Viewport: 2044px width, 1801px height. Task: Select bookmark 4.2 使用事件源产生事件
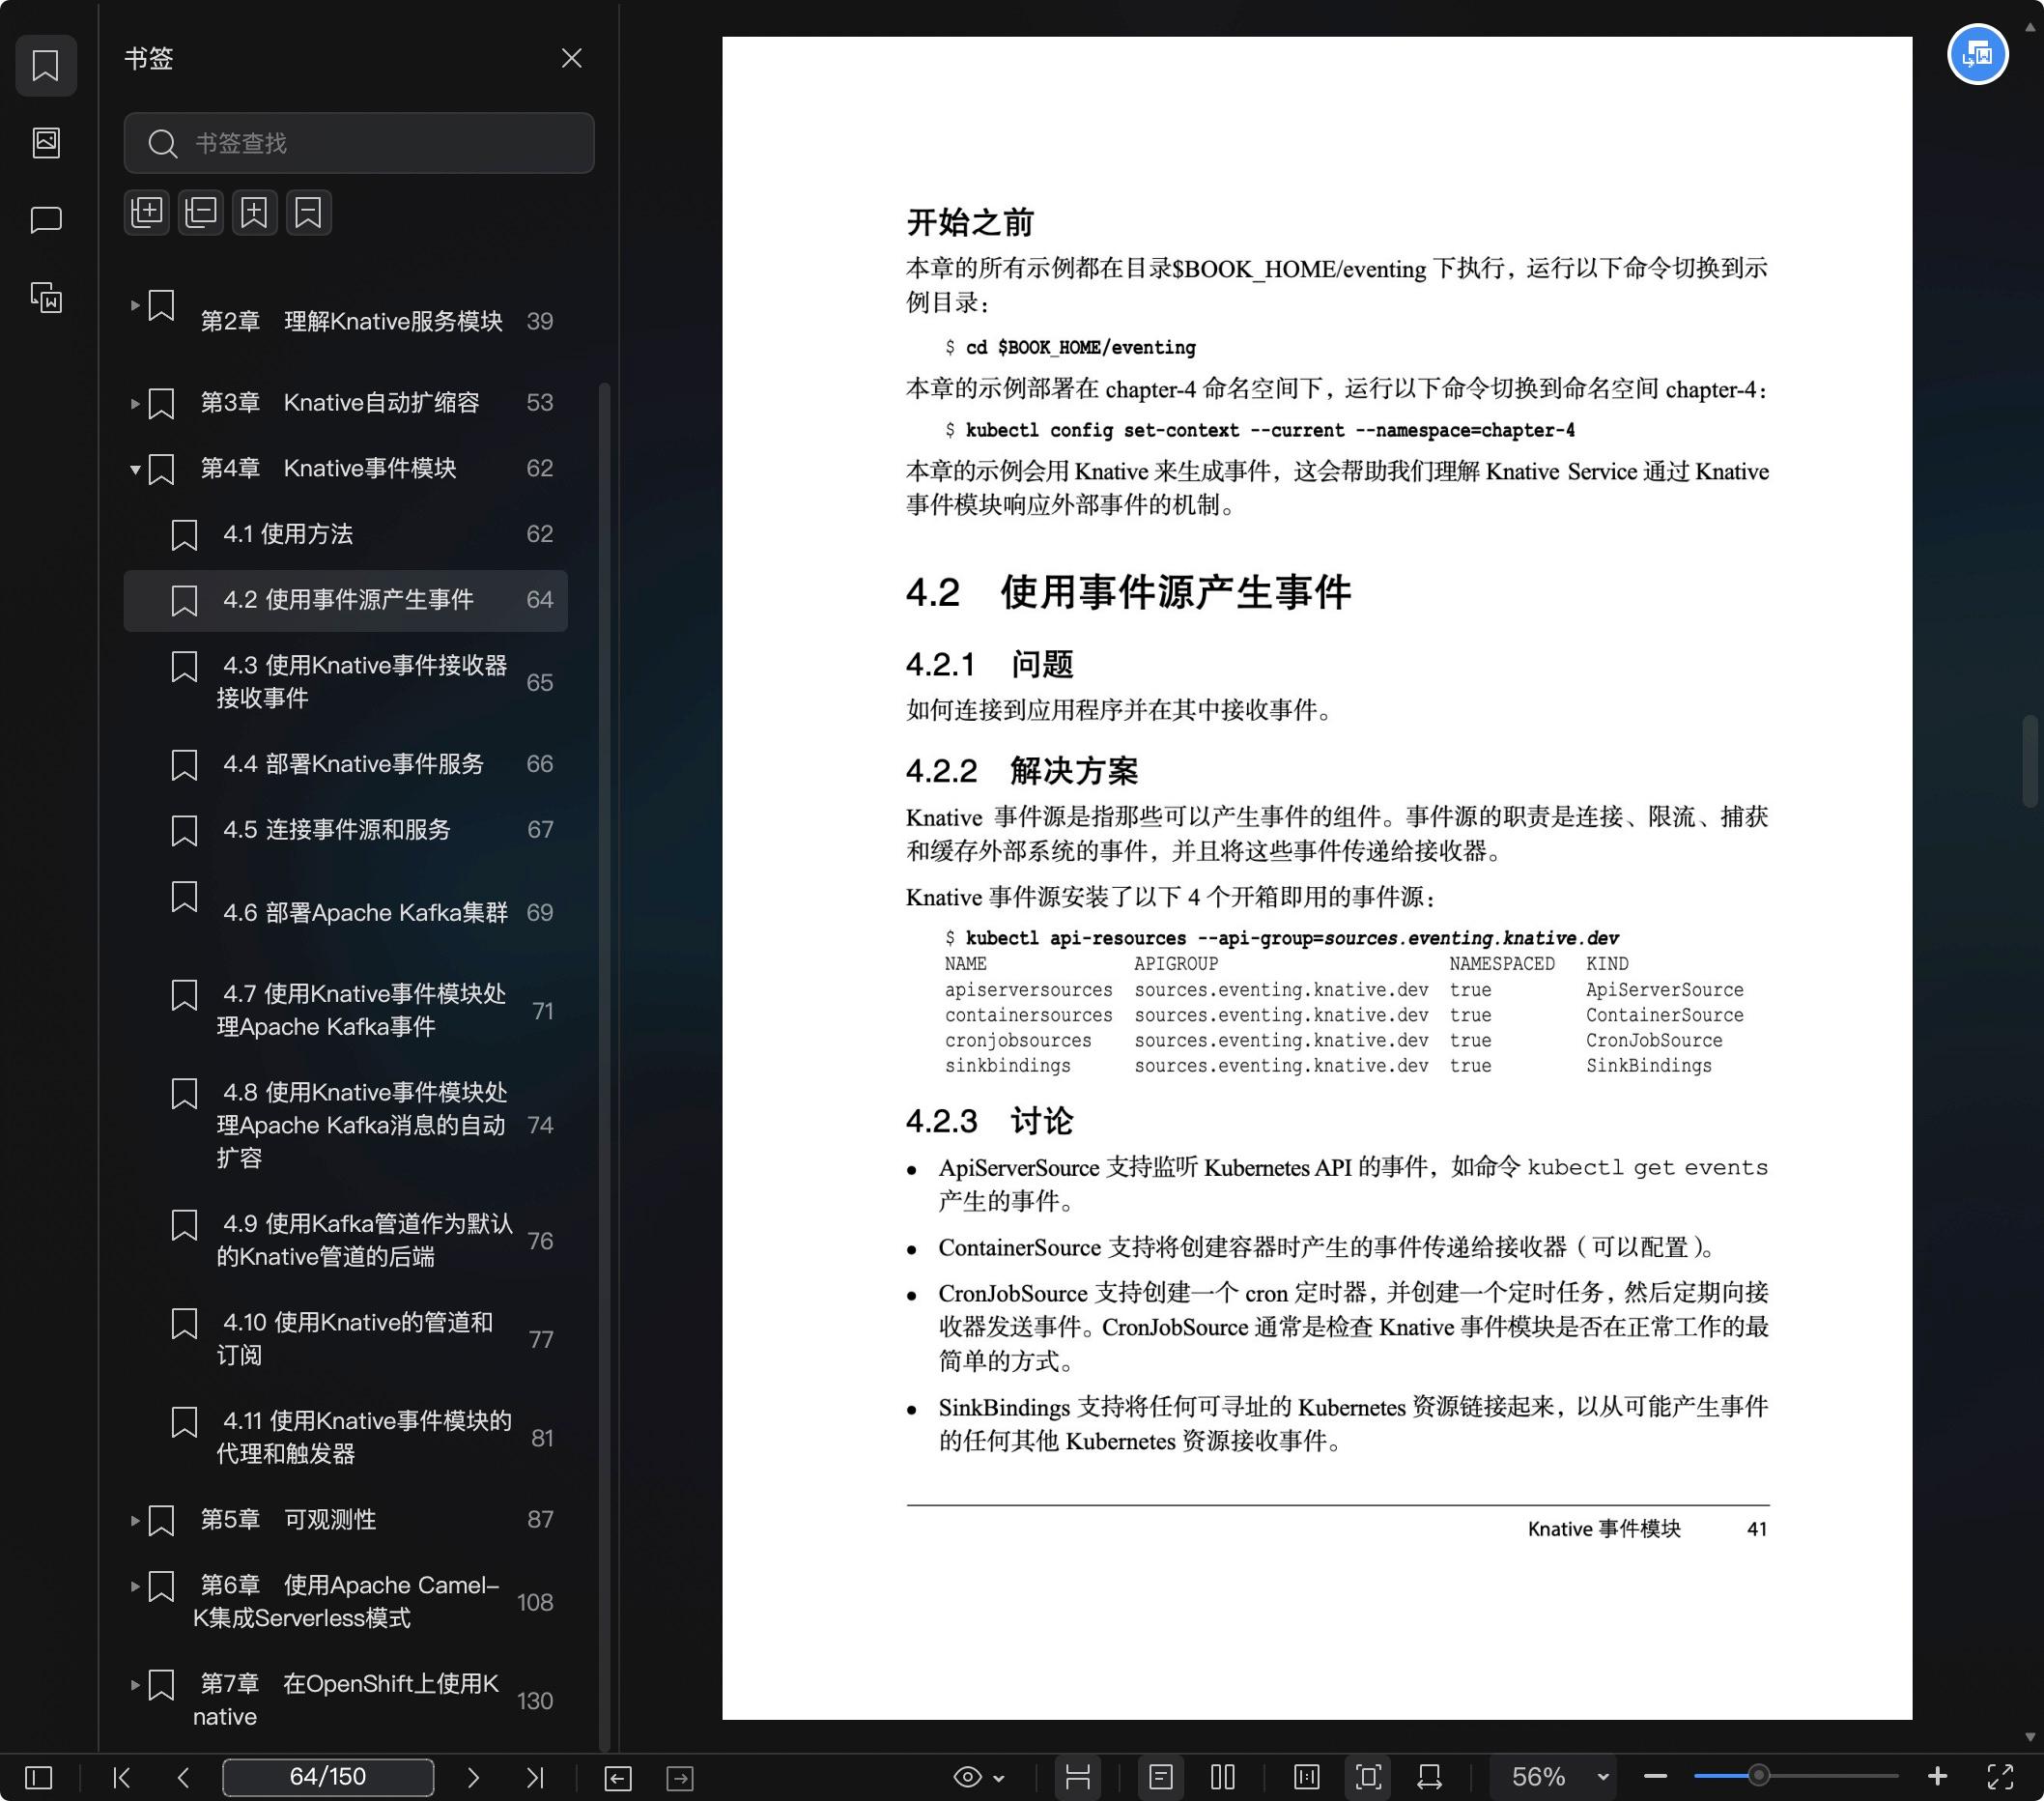click(346, 600)
